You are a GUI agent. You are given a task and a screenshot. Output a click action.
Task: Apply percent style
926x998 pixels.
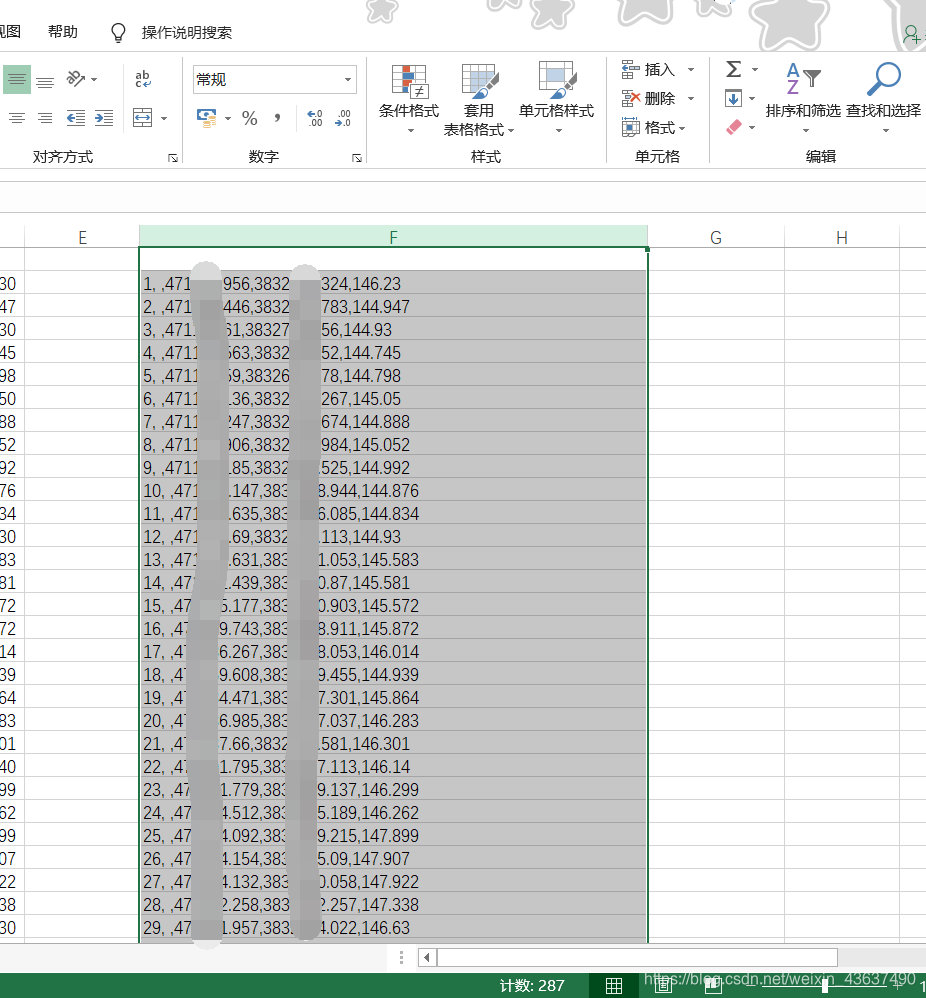click(249, 118)
